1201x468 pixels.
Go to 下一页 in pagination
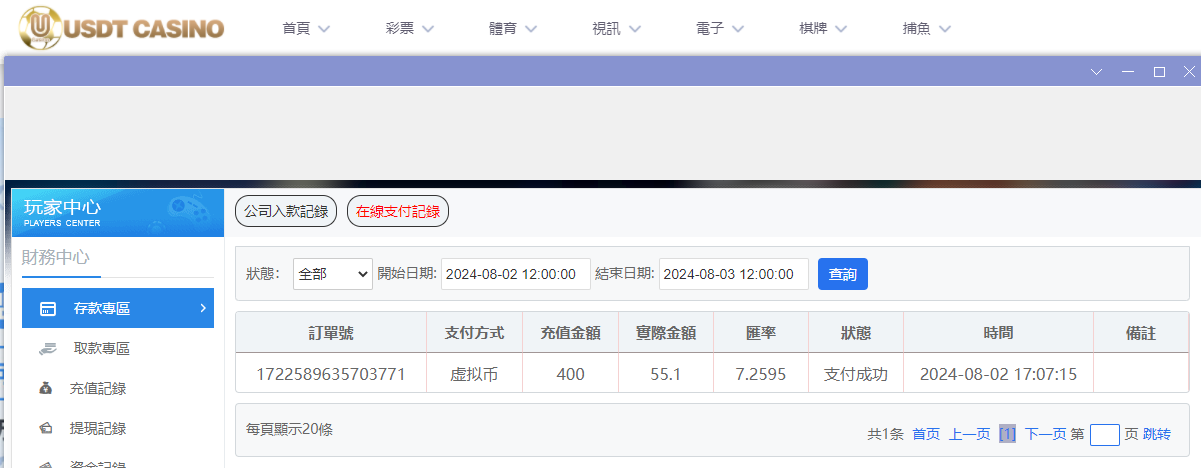1045,434
